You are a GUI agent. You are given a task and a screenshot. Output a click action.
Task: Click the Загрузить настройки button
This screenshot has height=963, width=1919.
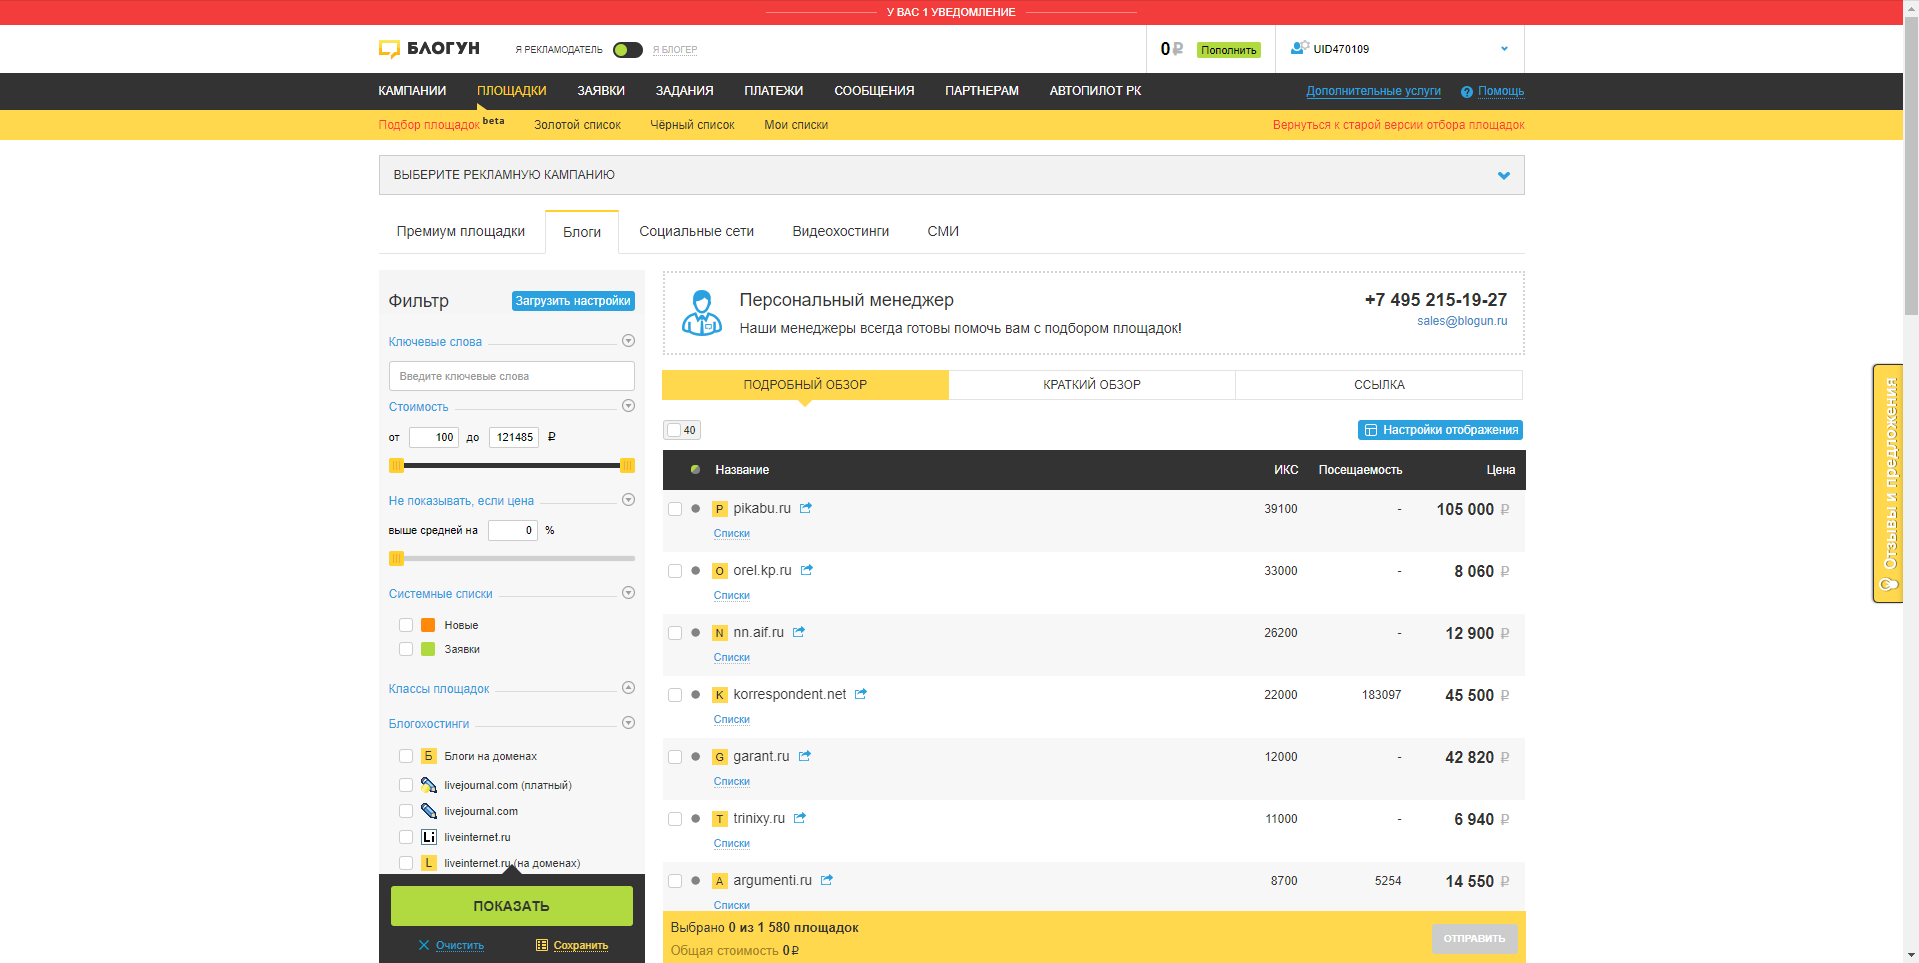(x=573, y=301)
